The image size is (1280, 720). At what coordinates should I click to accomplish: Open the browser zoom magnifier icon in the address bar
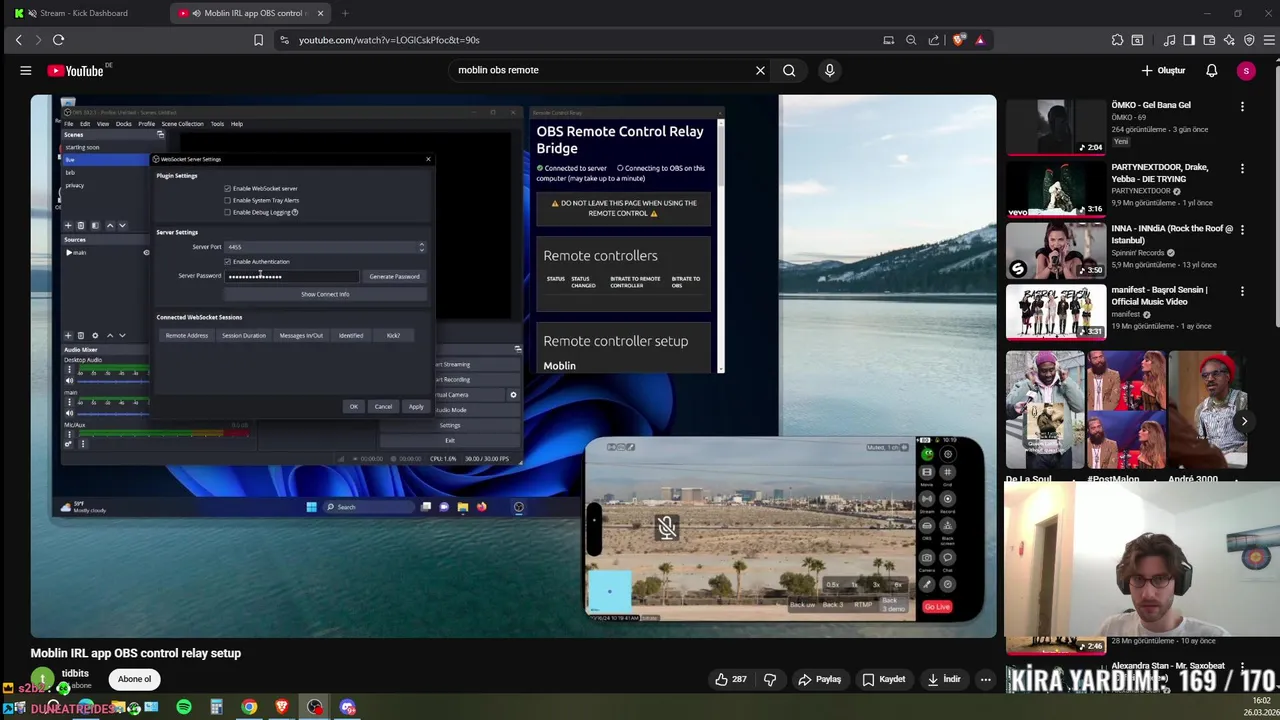coord(911,40)
